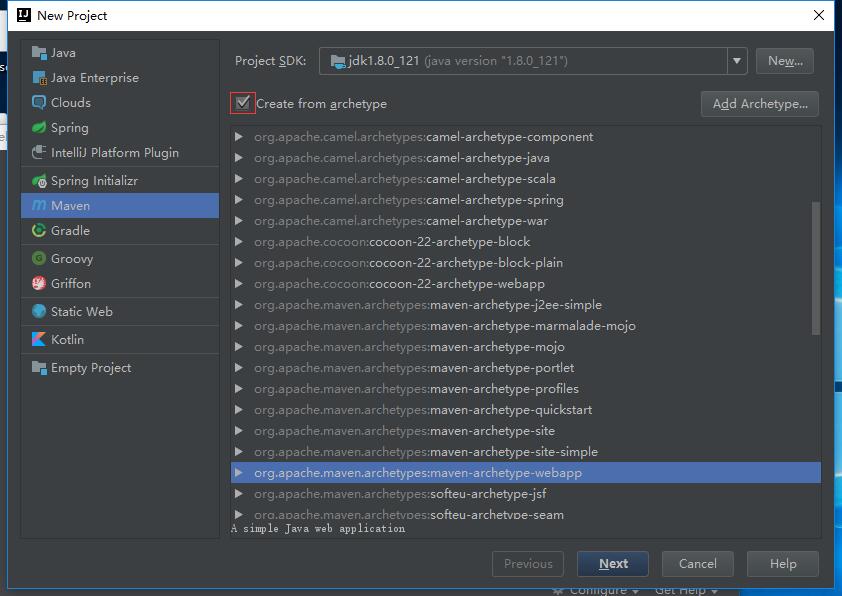The height and width of the screenshot is (596, 842).
Task: Select the Spring leaf icon
Action: [x=39, y=128]
